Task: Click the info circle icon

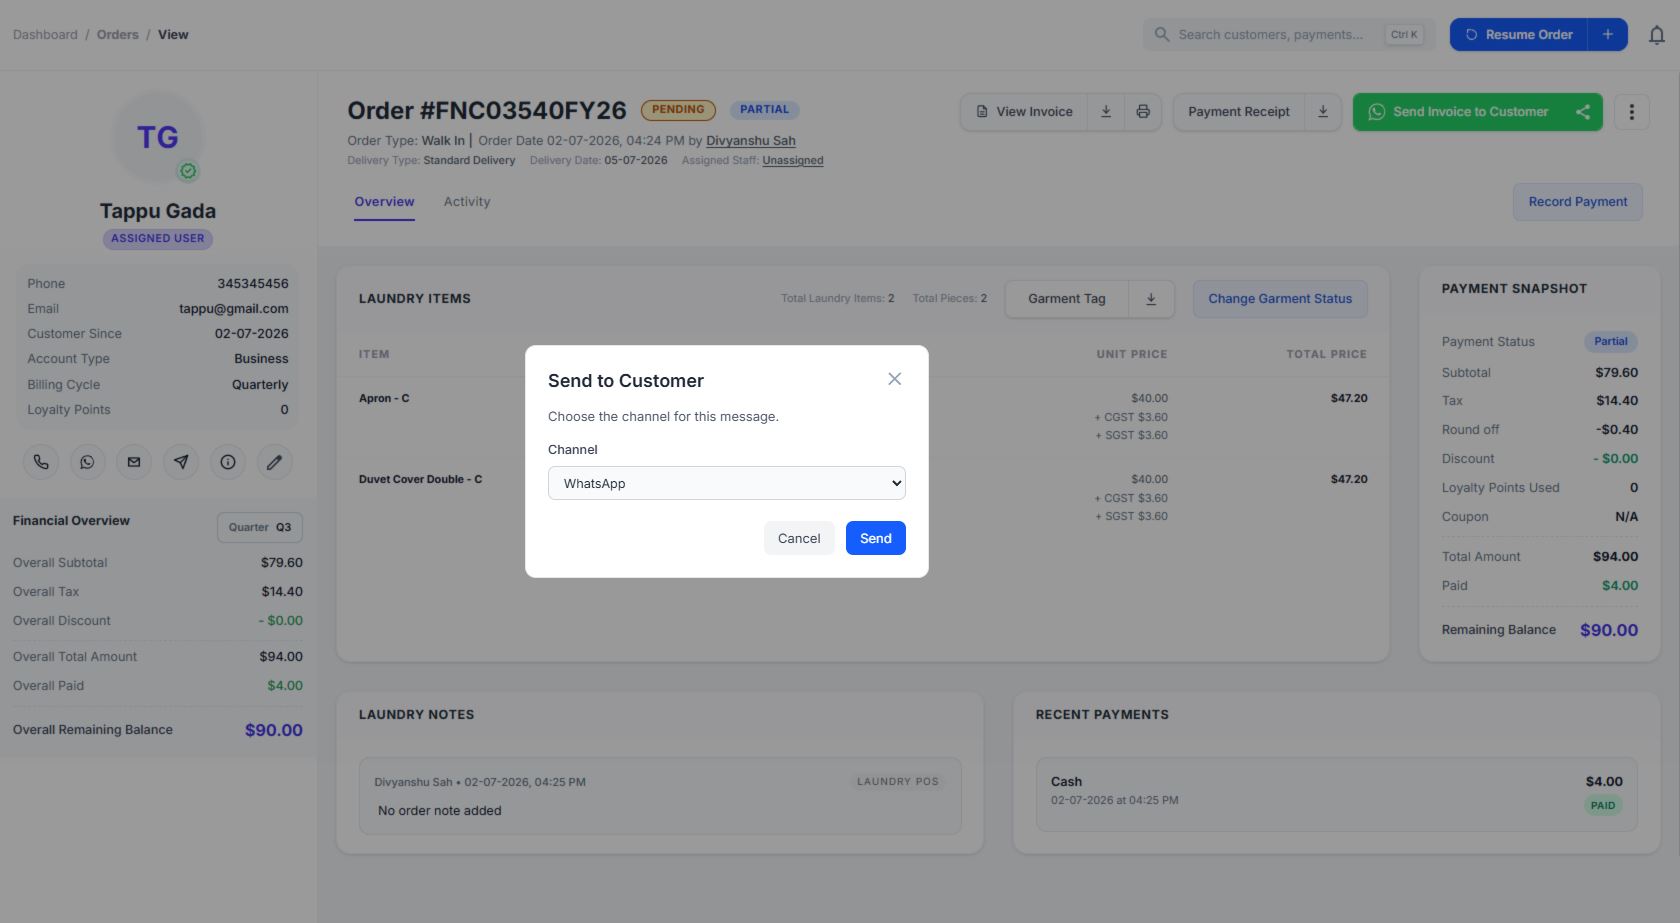Action: [x=228, y=462]
